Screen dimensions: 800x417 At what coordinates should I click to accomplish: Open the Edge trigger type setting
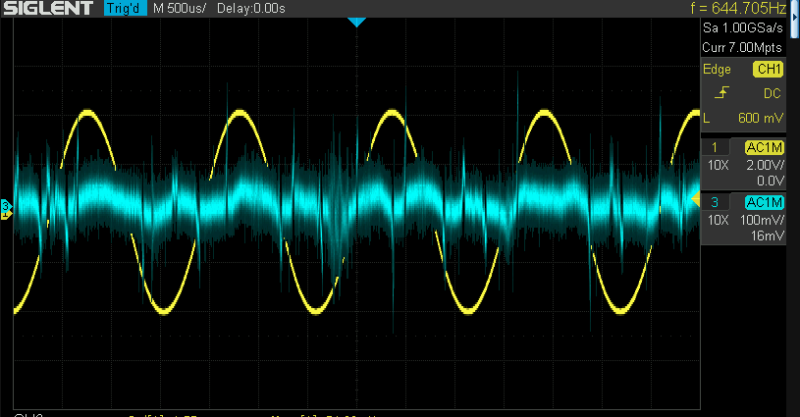722,69
